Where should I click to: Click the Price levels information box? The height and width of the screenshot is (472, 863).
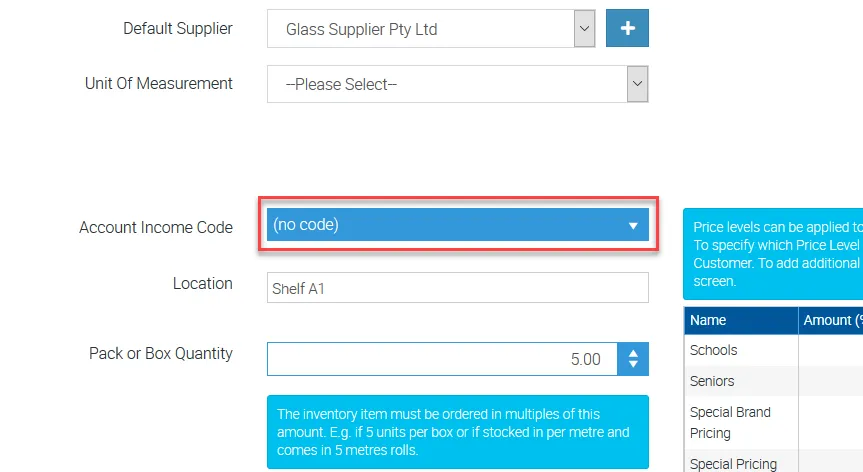coord(772,254)
